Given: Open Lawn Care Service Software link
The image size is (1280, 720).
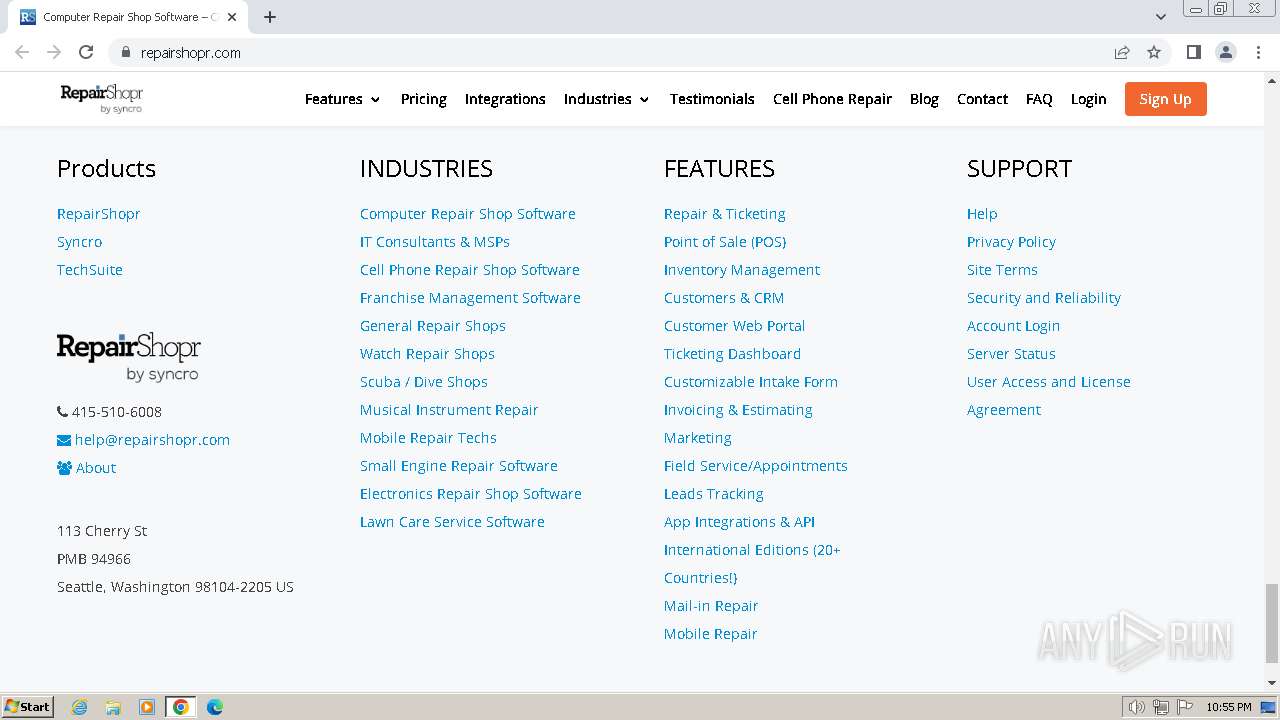Looking at the screenshot, I should click(452, 522).
